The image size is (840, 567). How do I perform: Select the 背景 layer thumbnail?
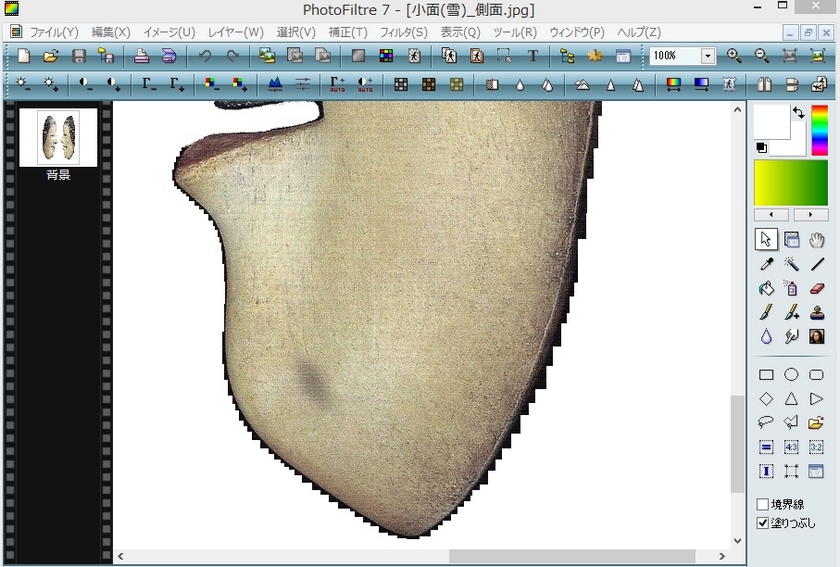click(58, 137)
